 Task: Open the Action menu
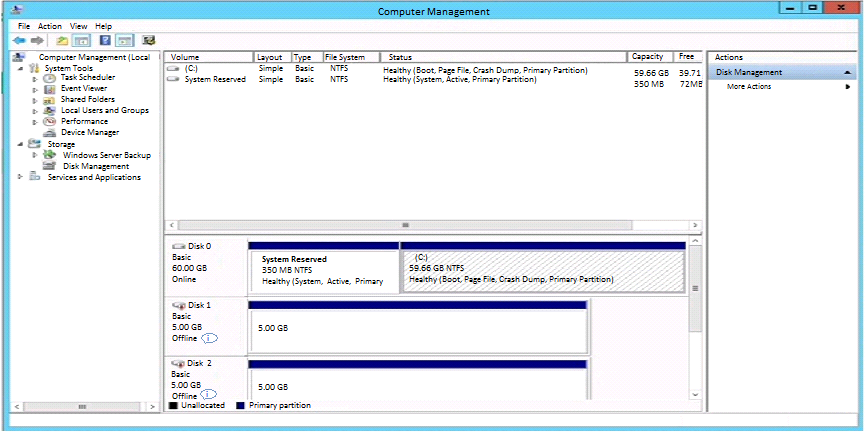50,26
